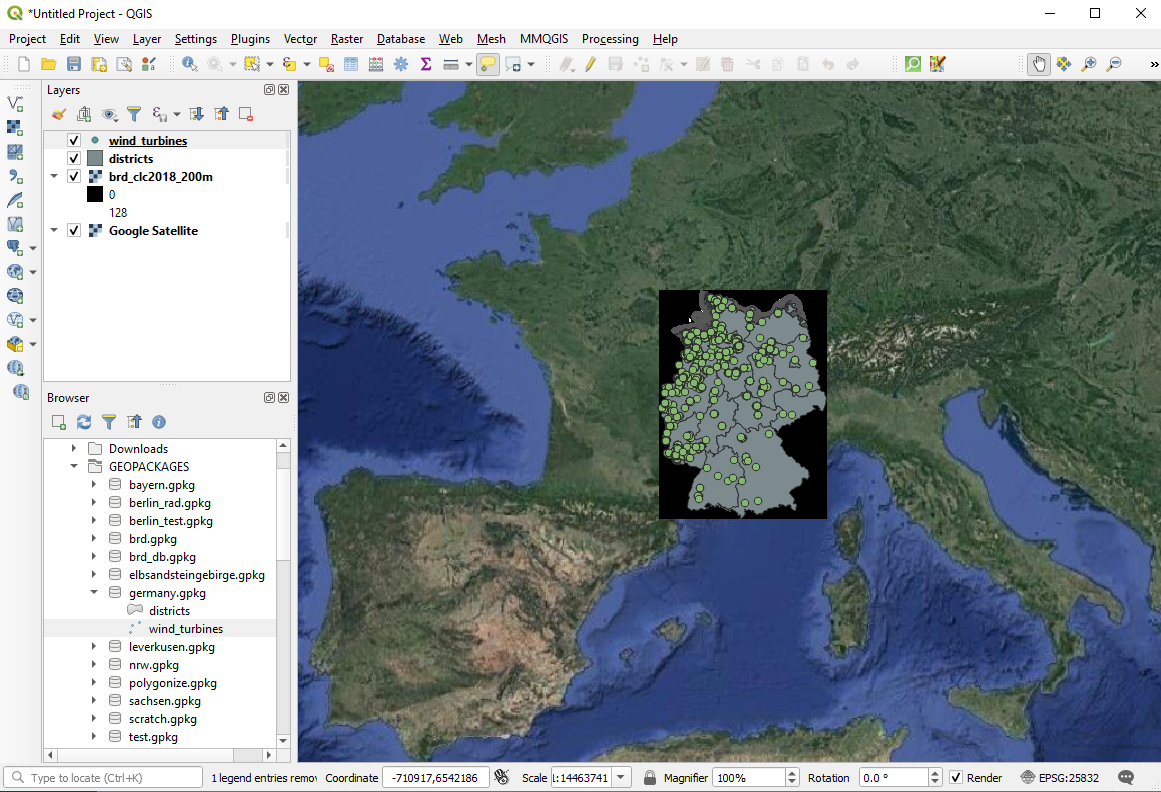Open the Layer Styling panel with brush icon

pos(59,114)
